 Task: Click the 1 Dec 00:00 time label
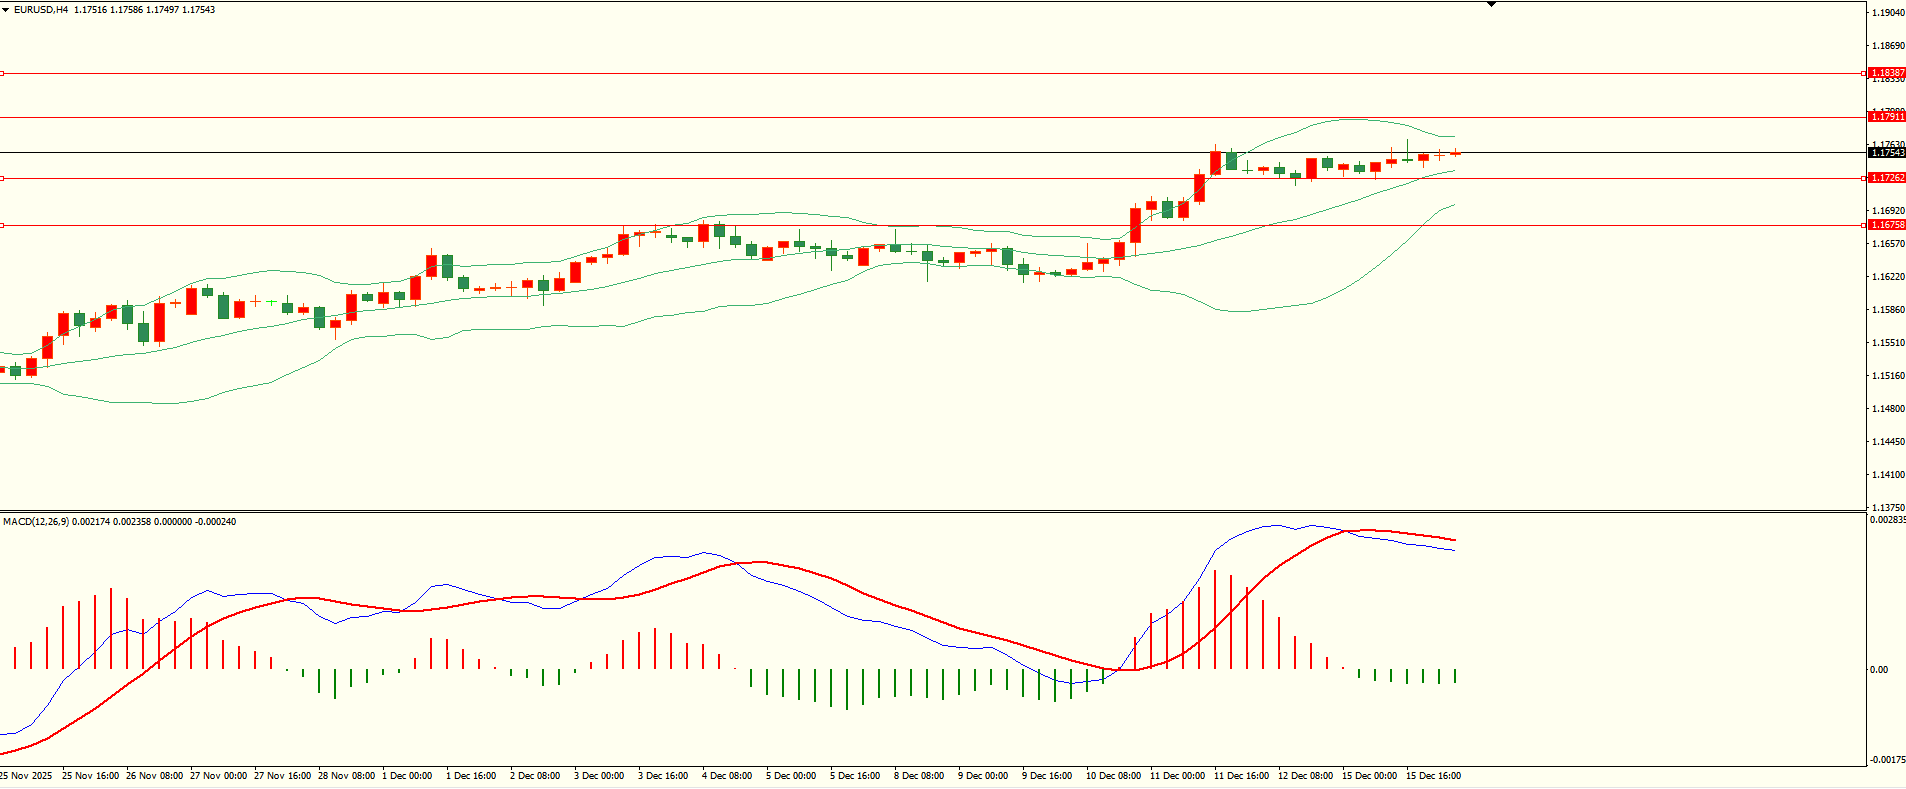(407, 776)
